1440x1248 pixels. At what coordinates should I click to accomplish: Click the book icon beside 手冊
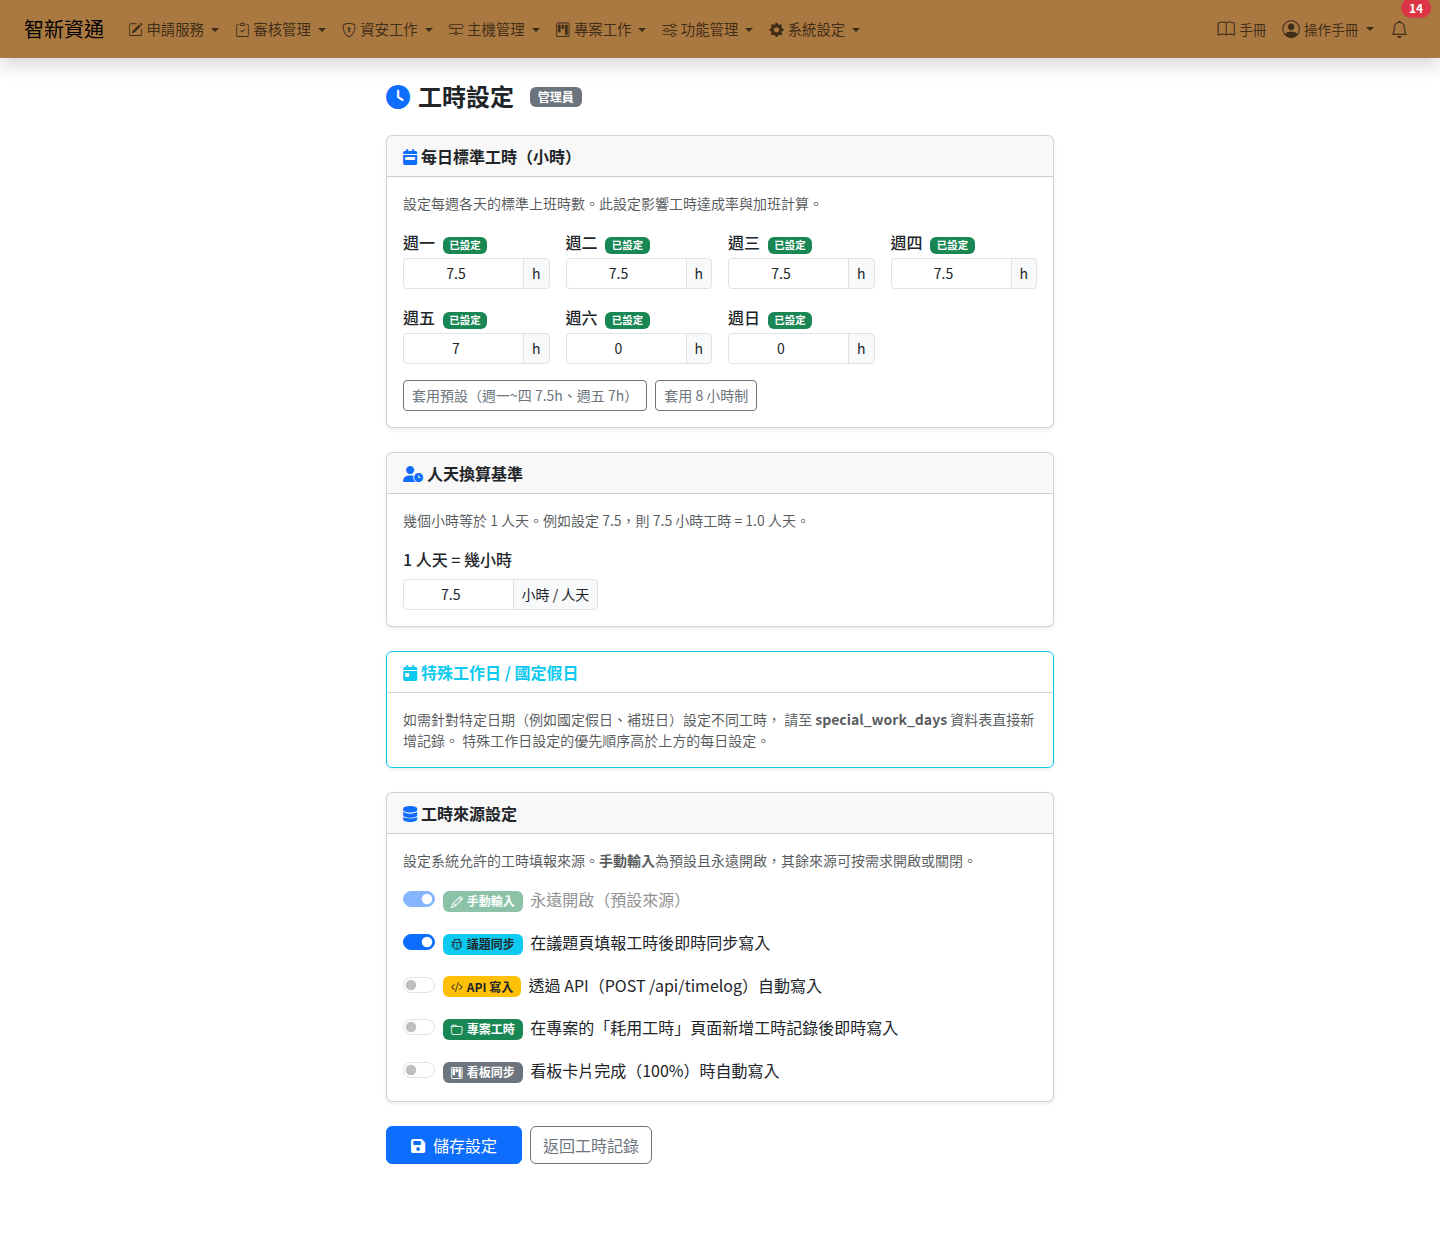pos(1226,30)
